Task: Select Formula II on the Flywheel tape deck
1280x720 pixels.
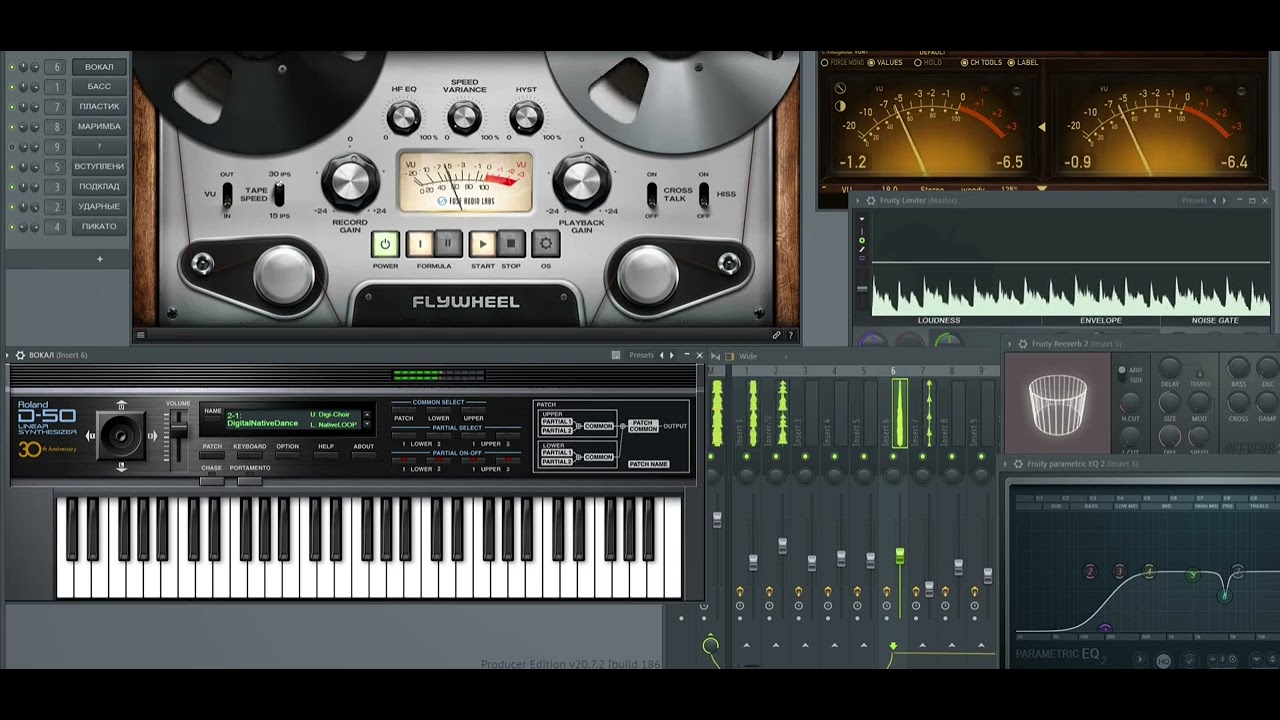Action: [448, 243]
